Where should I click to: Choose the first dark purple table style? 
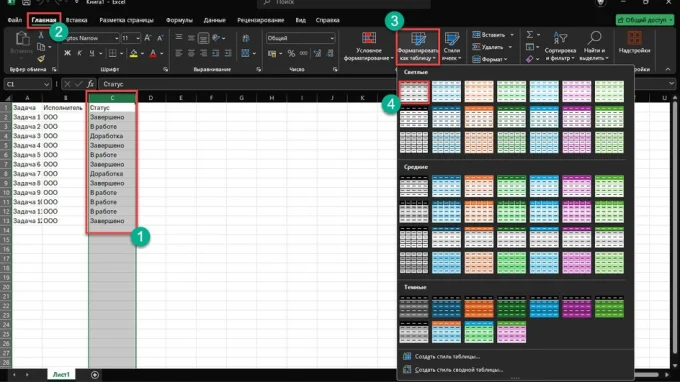(x=576, y=307)
